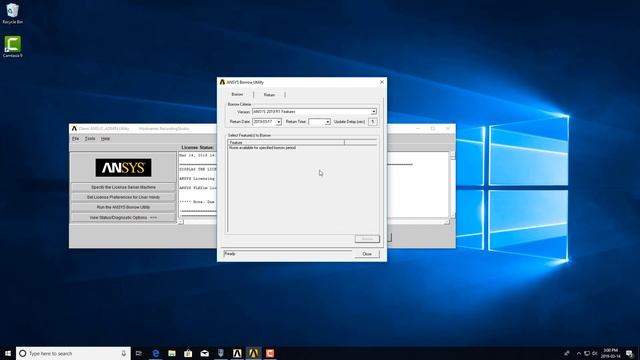Show hidden system tray icons
Image resolution: width=640 pixels, height=360 pixels.
(x=578, y=353)
